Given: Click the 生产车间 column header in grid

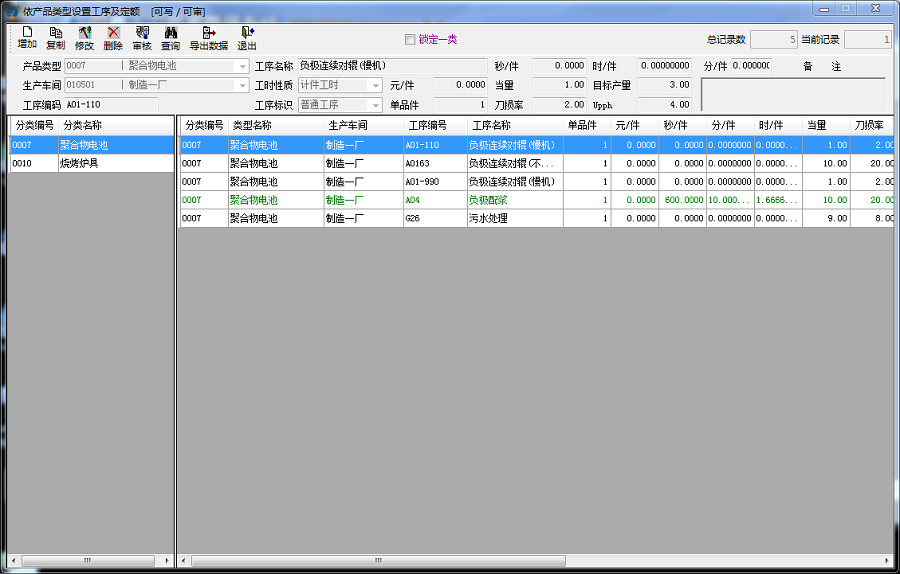Looking at the screenshot, I should click(x=348, y=126).
